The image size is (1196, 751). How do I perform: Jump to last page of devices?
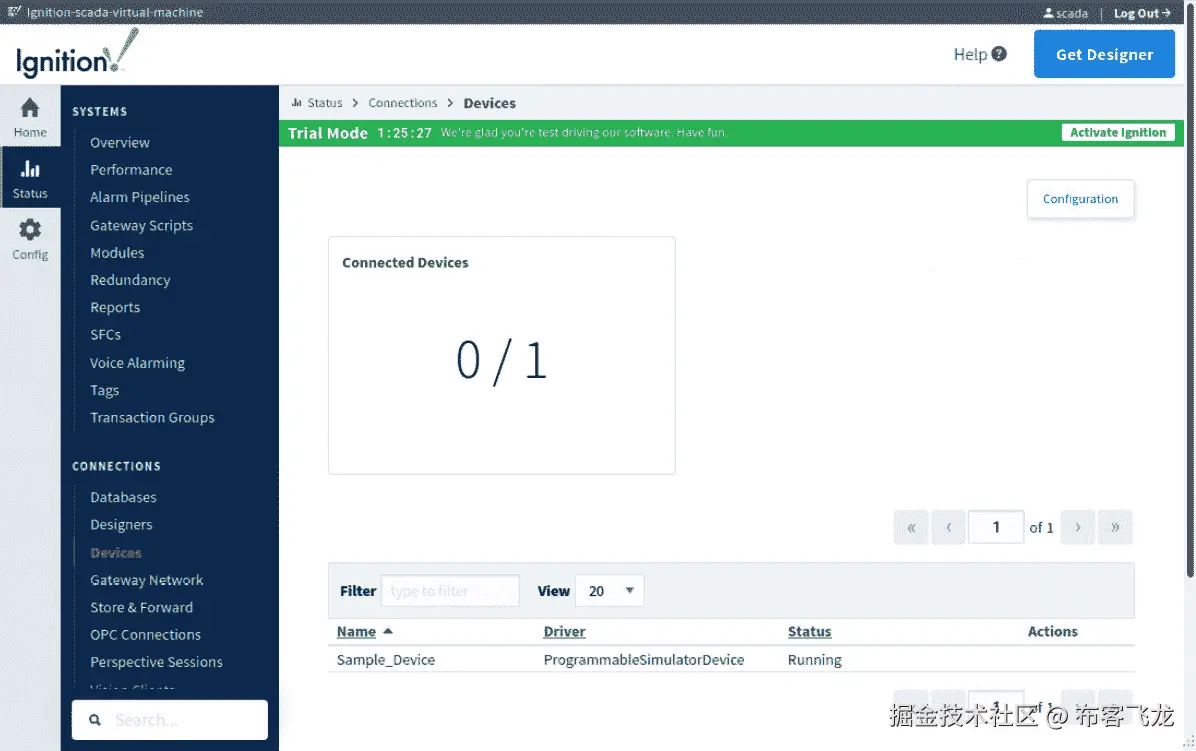point(1115,527)
